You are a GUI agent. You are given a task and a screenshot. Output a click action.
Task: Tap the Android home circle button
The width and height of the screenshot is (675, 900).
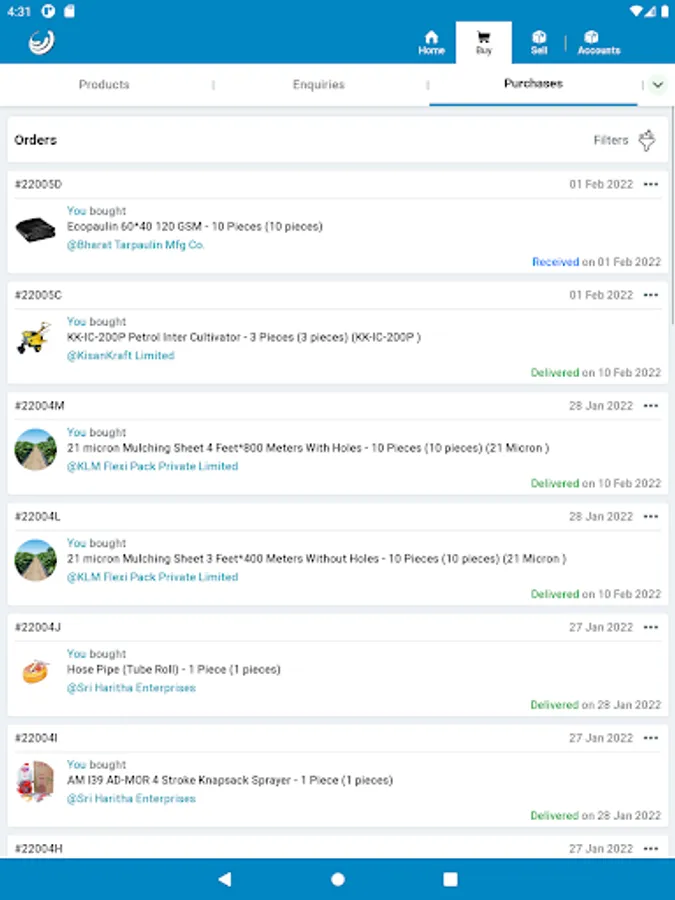tap(338, 879)
